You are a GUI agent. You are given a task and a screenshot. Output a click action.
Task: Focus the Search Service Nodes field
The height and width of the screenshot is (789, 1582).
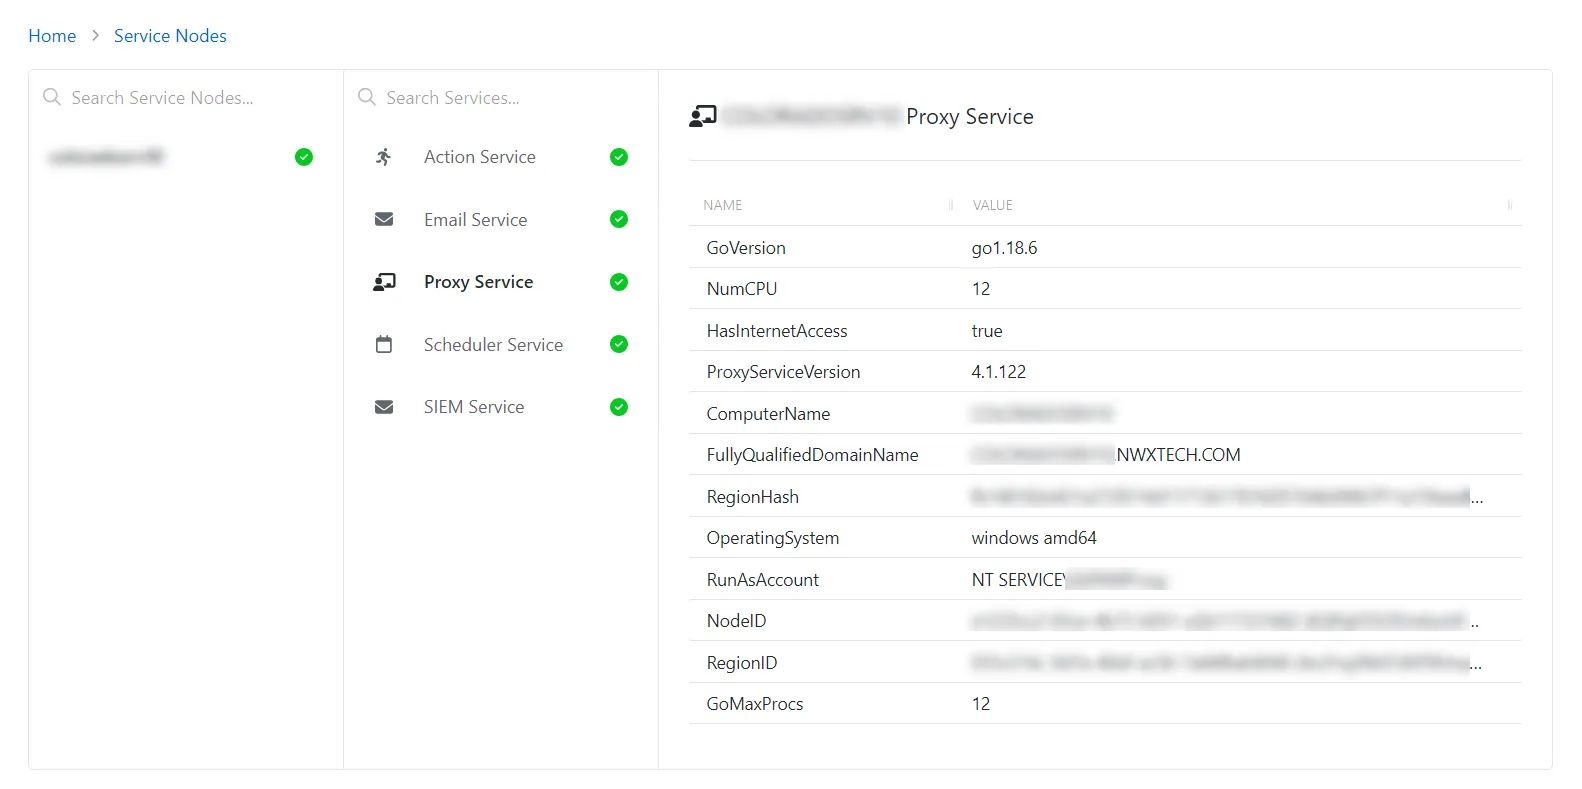[x=186, y=98]
